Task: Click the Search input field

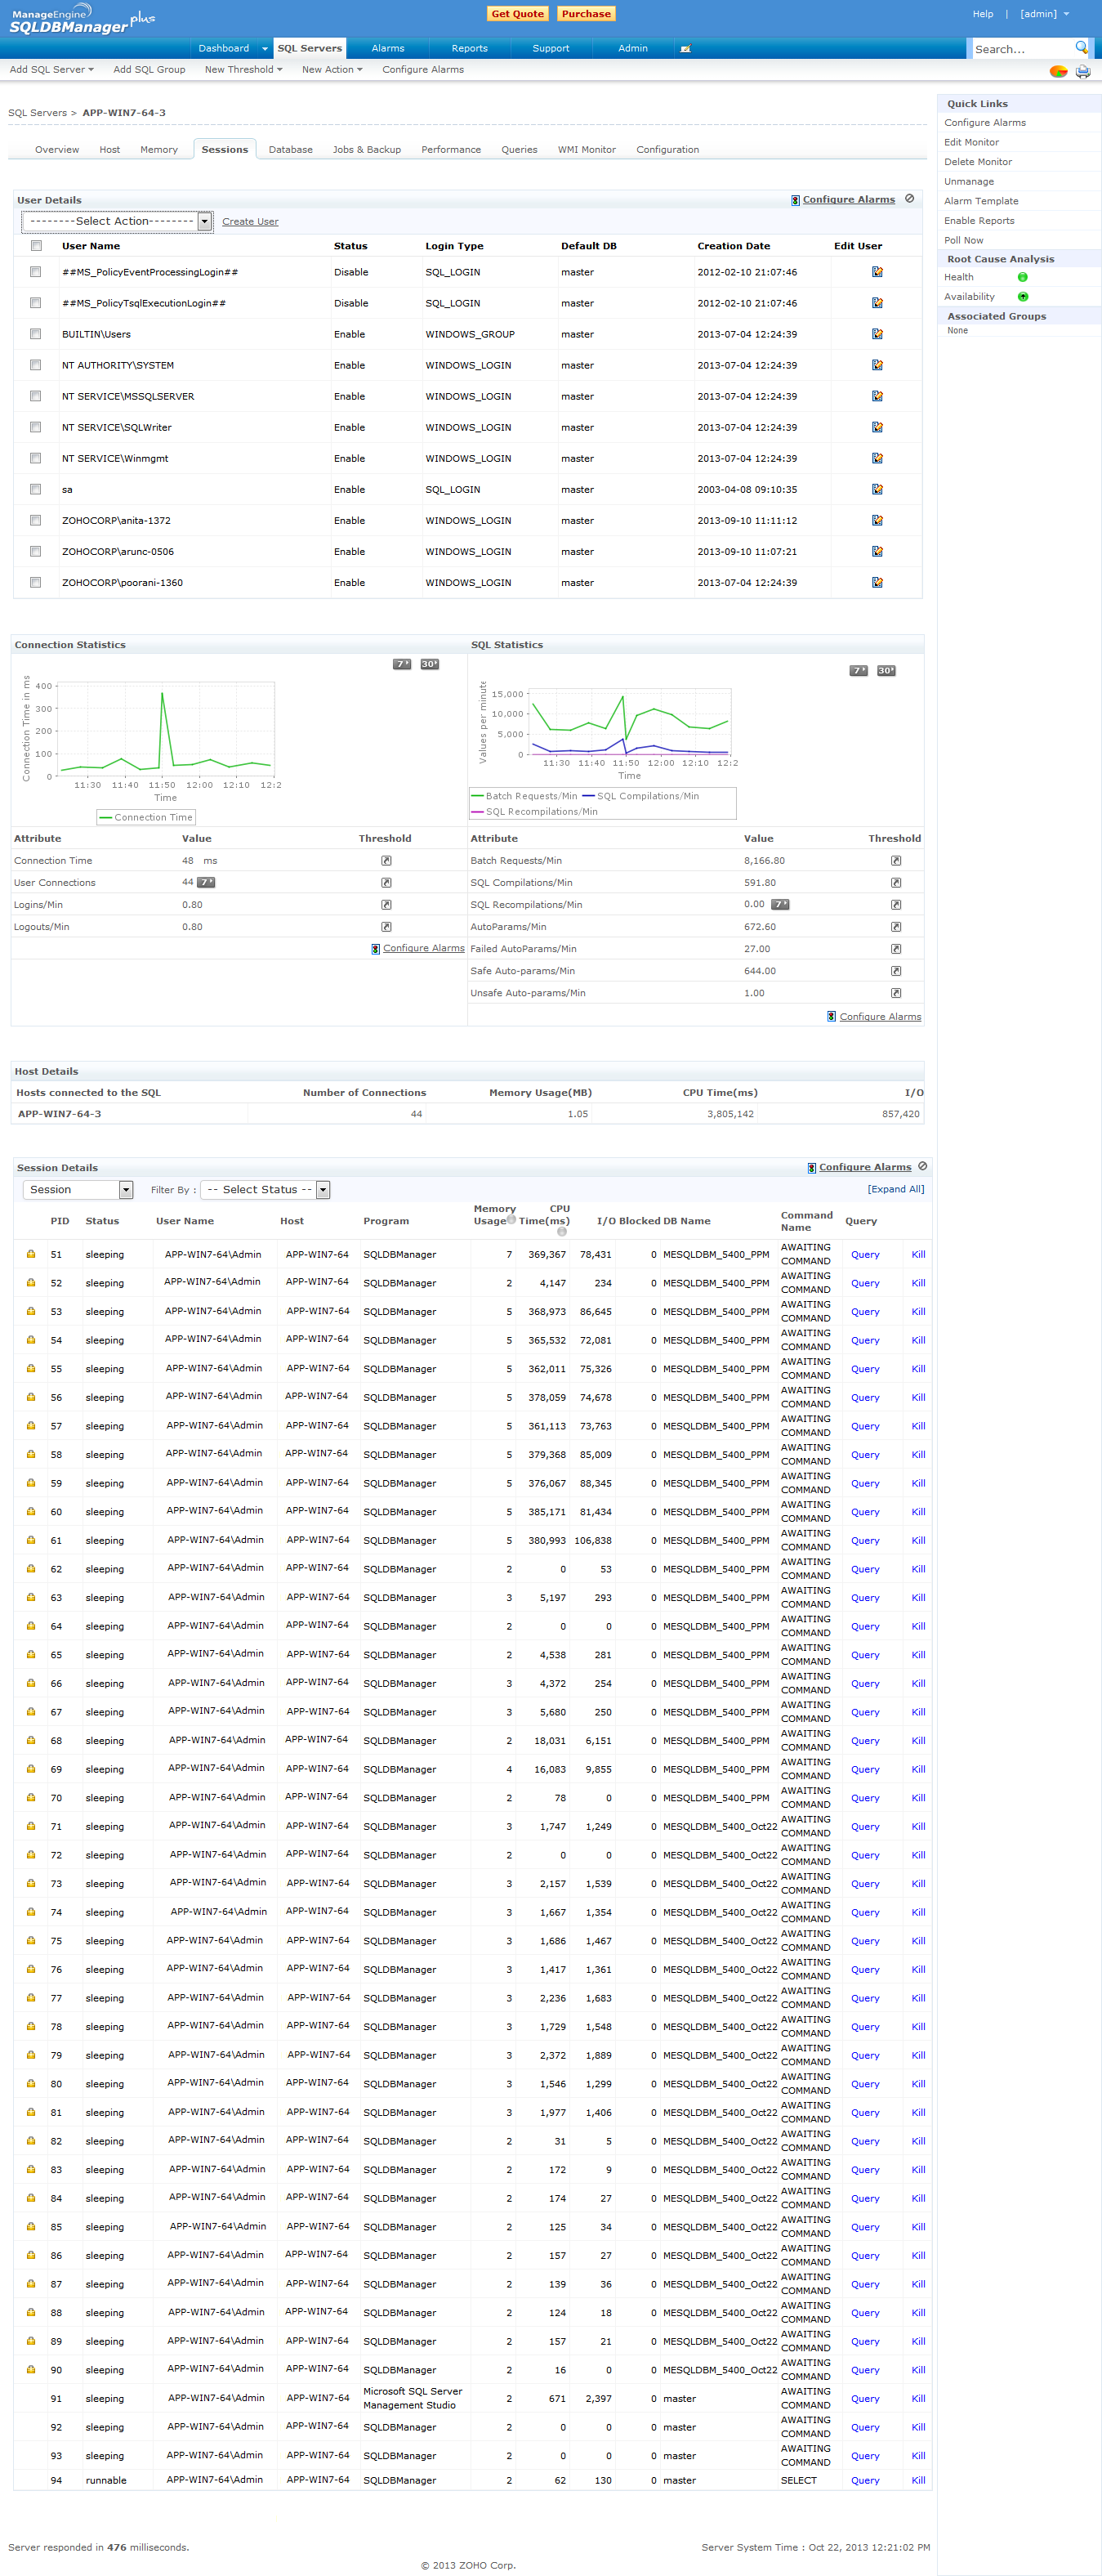Action: [x=1020, y=49]
